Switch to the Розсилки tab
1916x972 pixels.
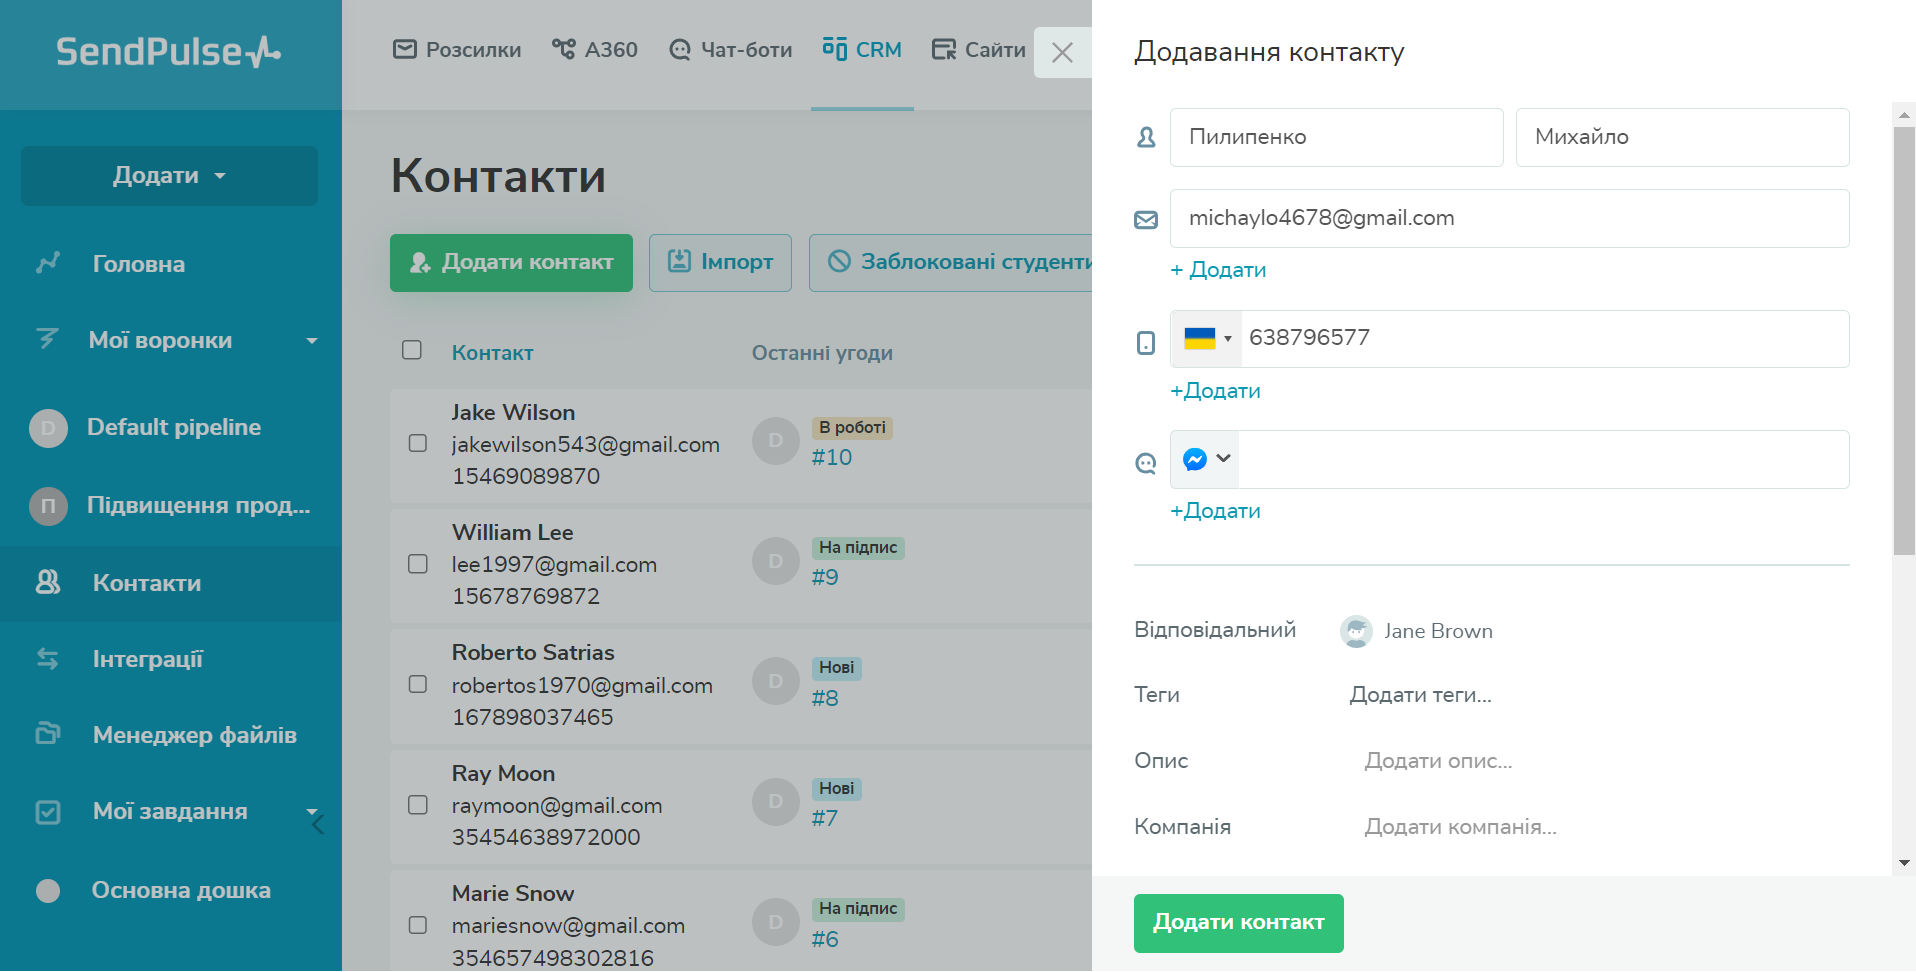click(x=457, y=50)
